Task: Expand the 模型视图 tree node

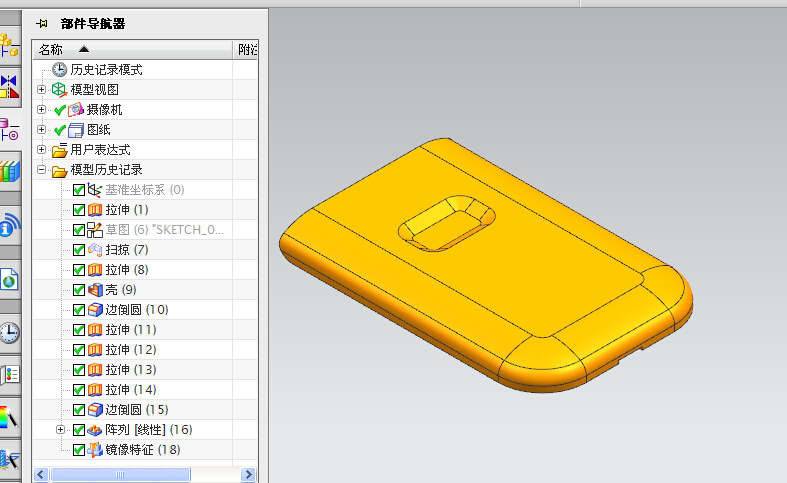Action: pos(41,90)
